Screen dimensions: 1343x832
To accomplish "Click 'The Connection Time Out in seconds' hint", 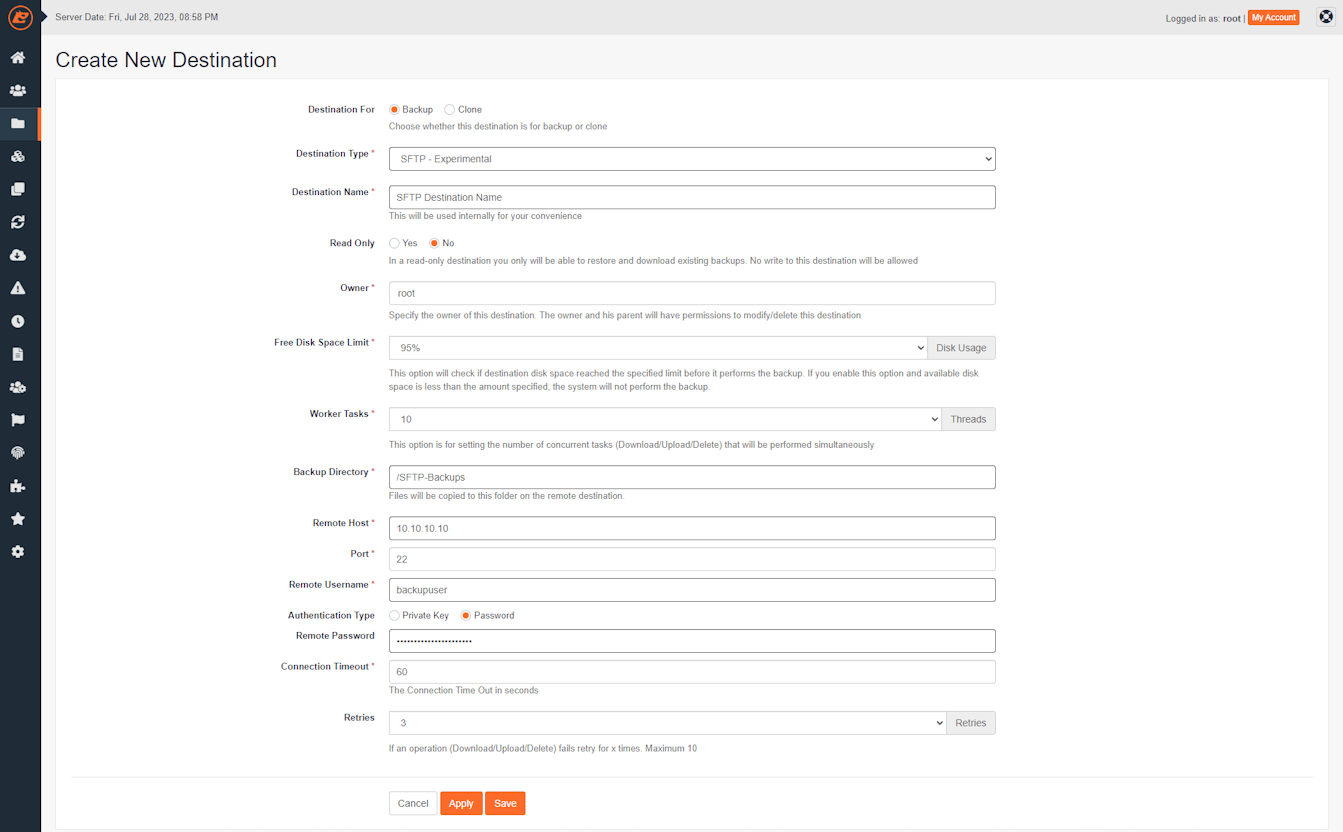I will 463,690.
